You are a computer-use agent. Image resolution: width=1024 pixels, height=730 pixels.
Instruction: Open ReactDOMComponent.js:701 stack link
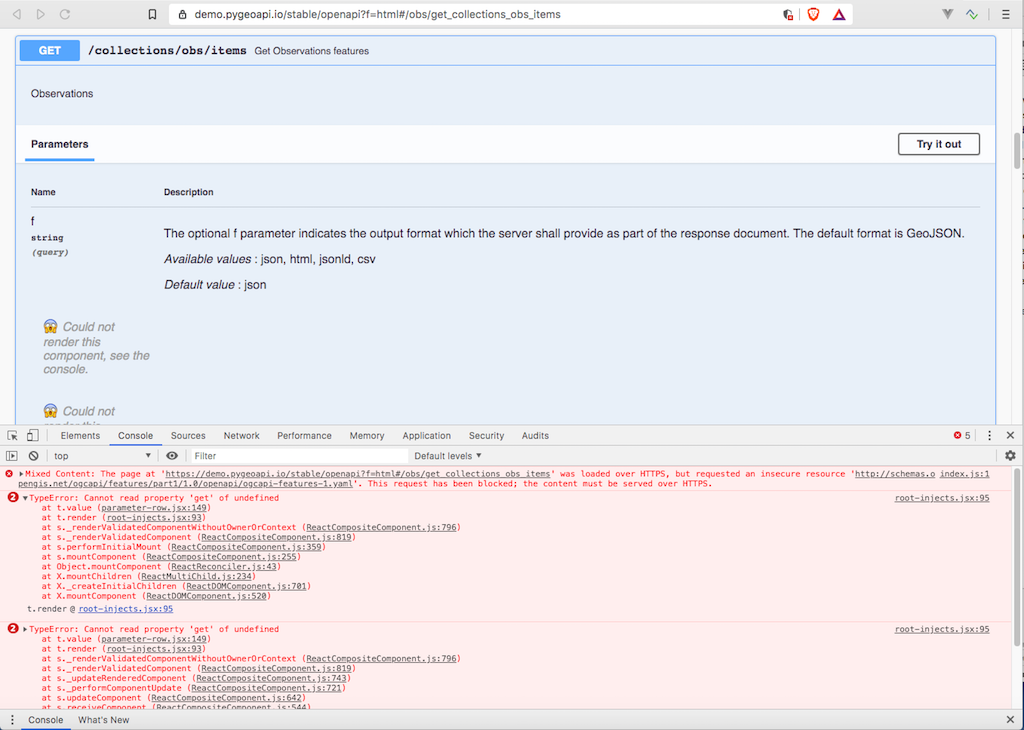(x=246, y=586)
